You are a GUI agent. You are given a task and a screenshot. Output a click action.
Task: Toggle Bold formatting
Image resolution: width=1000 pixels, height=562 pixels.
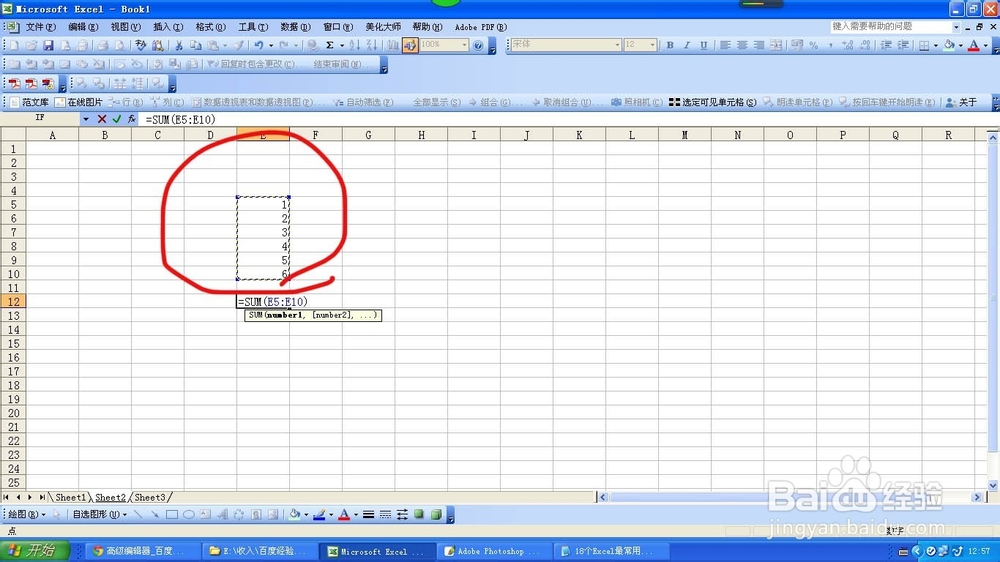click(670, 45)
